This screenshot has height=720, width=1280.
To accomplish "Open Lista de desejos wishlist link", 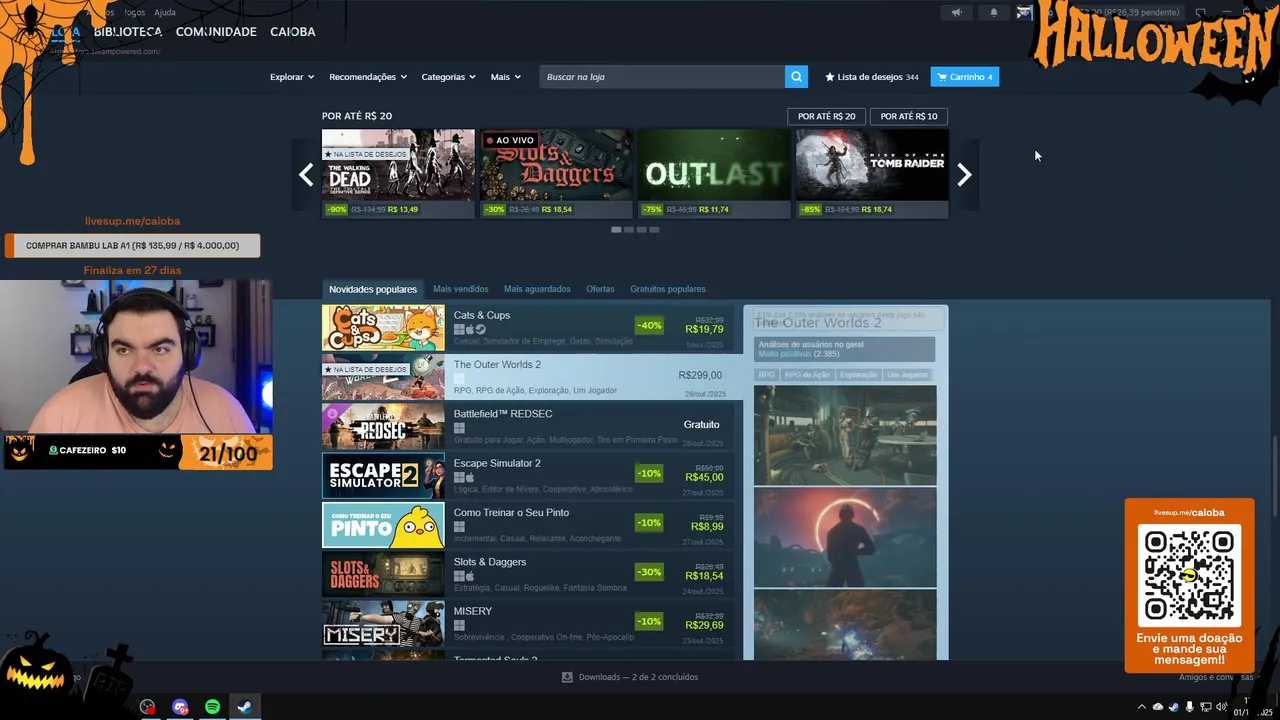I will pyautogui.click(x=871, y=77).
